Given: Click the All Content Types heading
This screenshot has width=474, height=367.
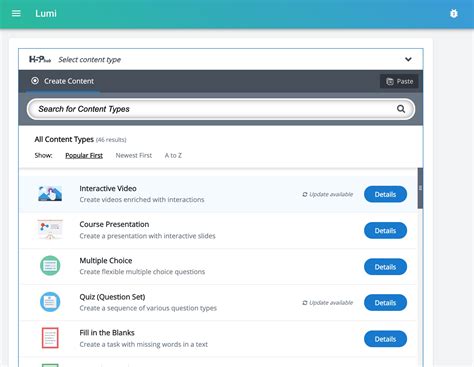Looking at the screenshot, I should tap(64, 139).
